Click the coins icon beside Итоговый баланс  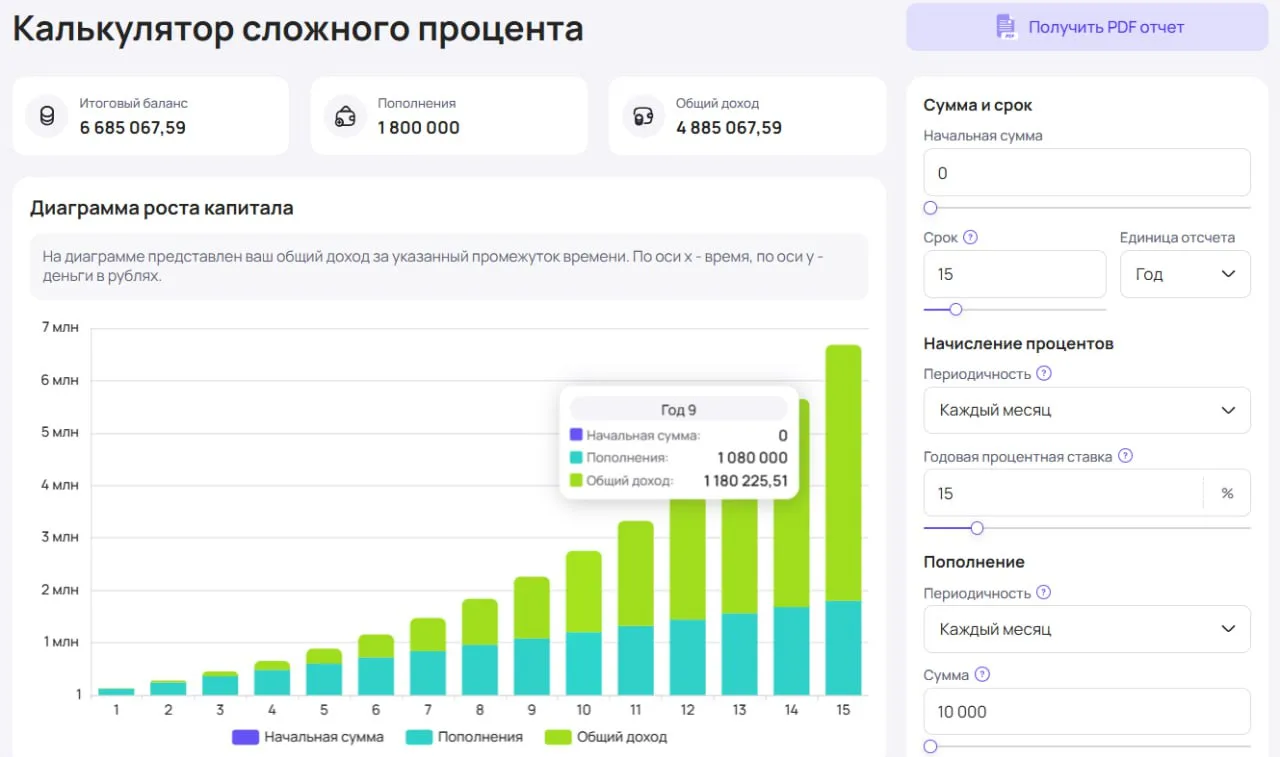(47, 116)
